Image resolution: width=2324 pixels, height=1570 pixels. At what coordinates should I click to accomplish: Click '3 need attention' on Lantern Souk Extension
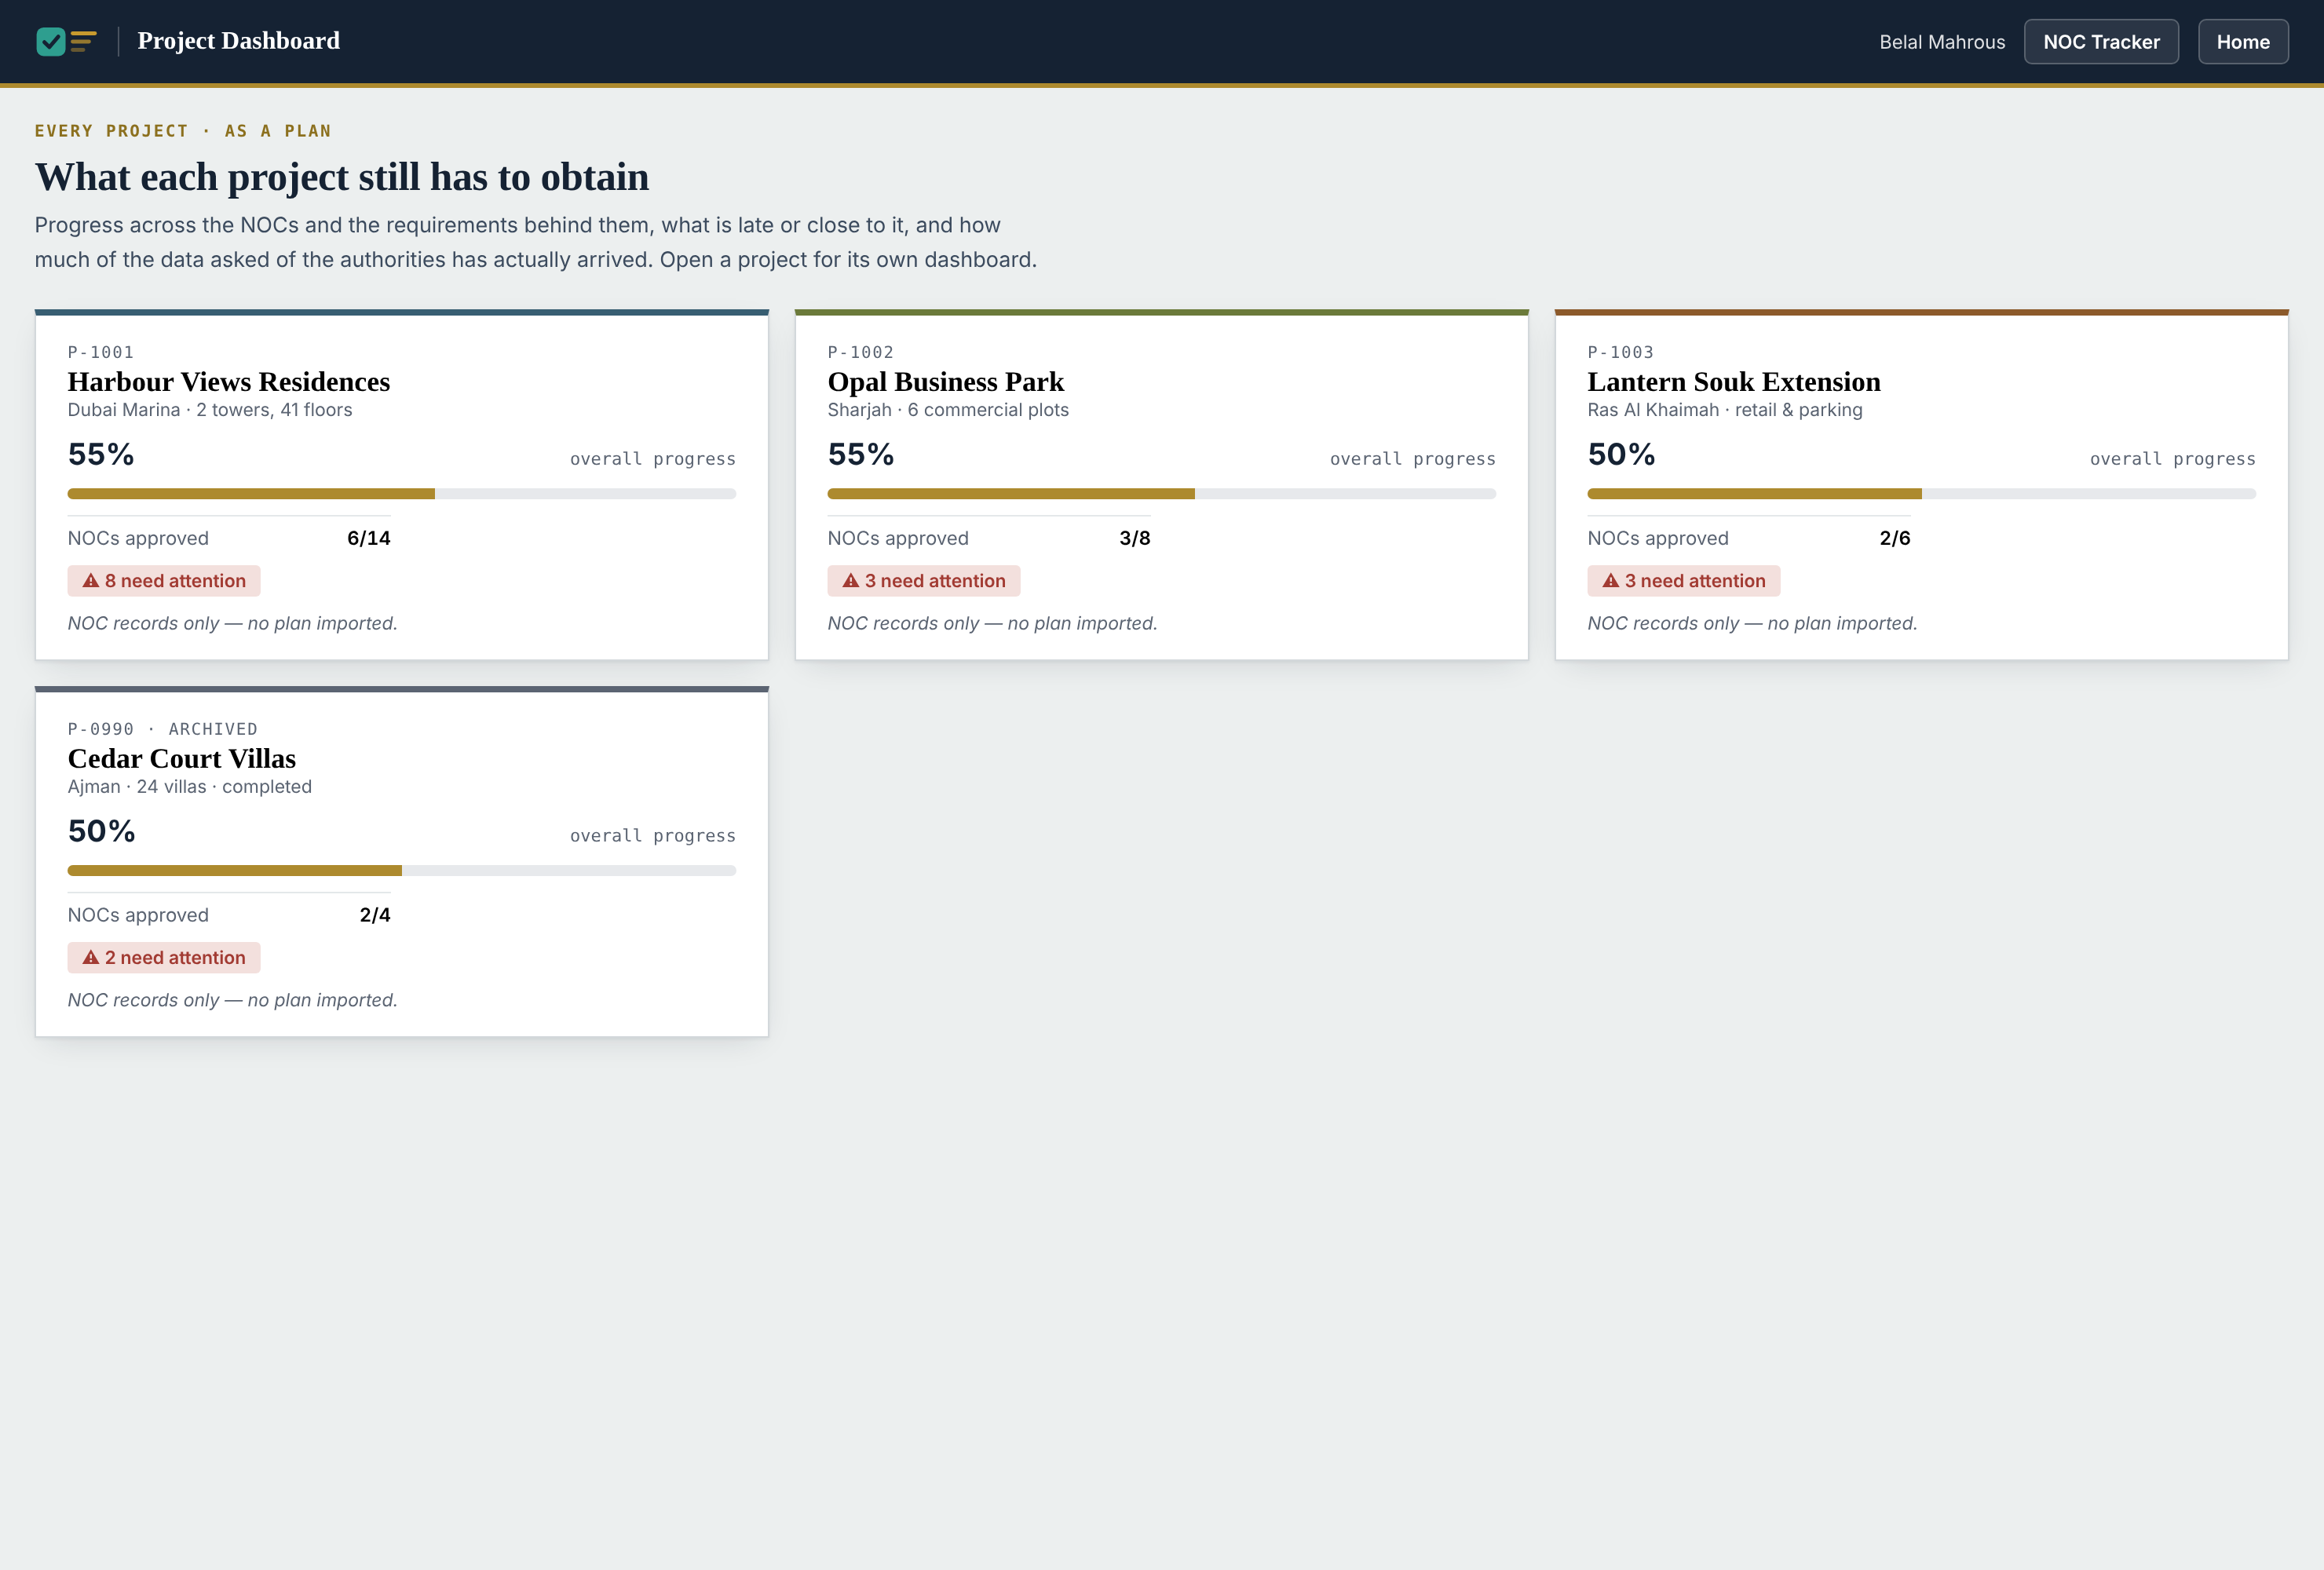point(1684,581)
